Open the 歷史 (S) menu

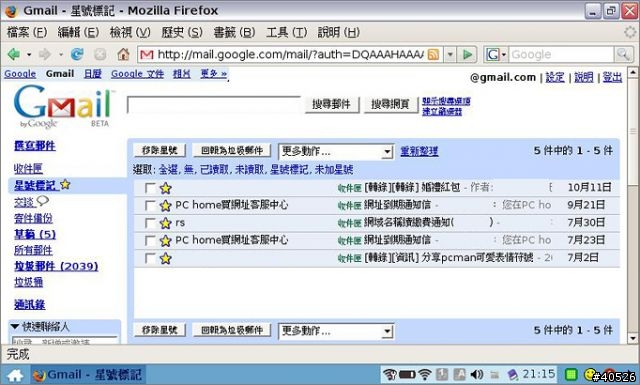182,32
